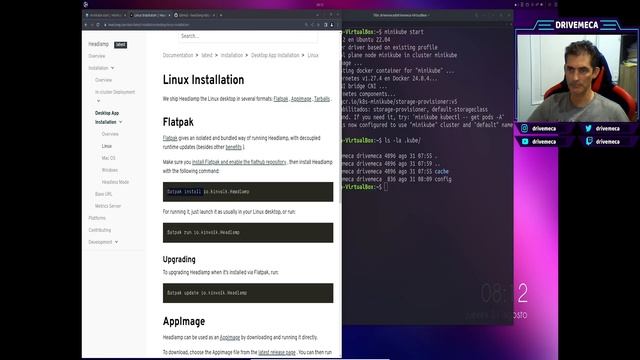The height and width of the screenshot is (360, 640).
Task: Open the Headlamp logo link in sidebar
Action: (98, 44)
